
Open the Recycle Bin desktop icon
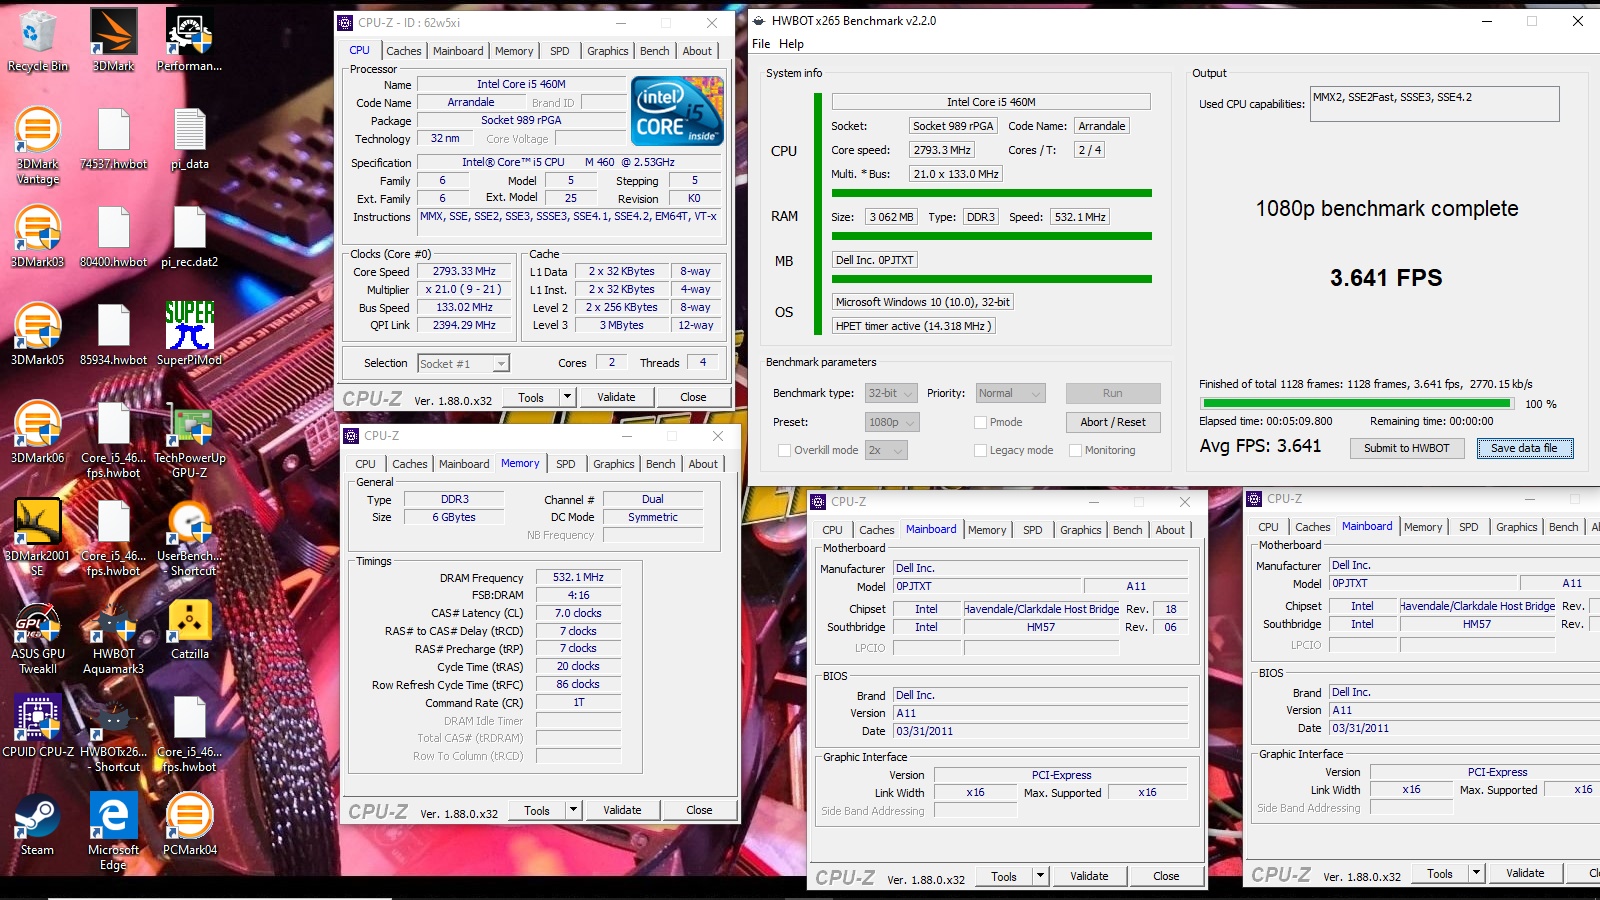[x=38, y=40]
